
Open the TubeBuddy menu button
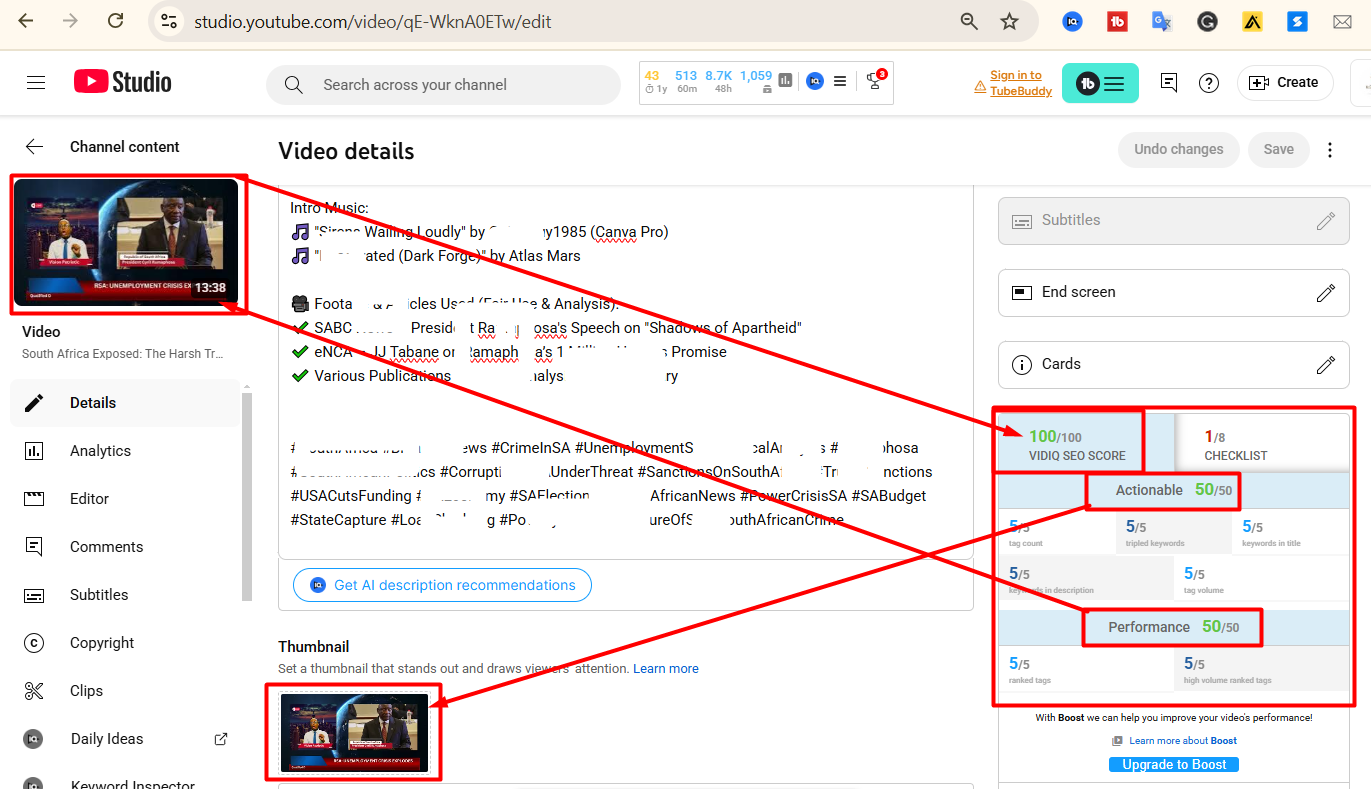coord(1100,84)
